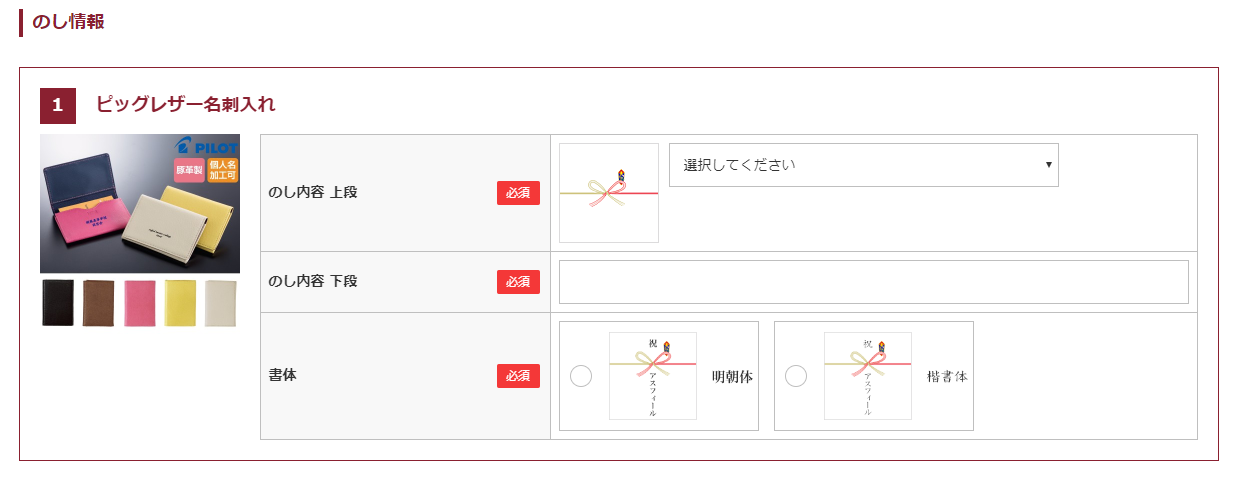1252x491 pixels.
Task: Click the noshi ribbon preview beside the dropdown
Action: (x=609, y=193)
